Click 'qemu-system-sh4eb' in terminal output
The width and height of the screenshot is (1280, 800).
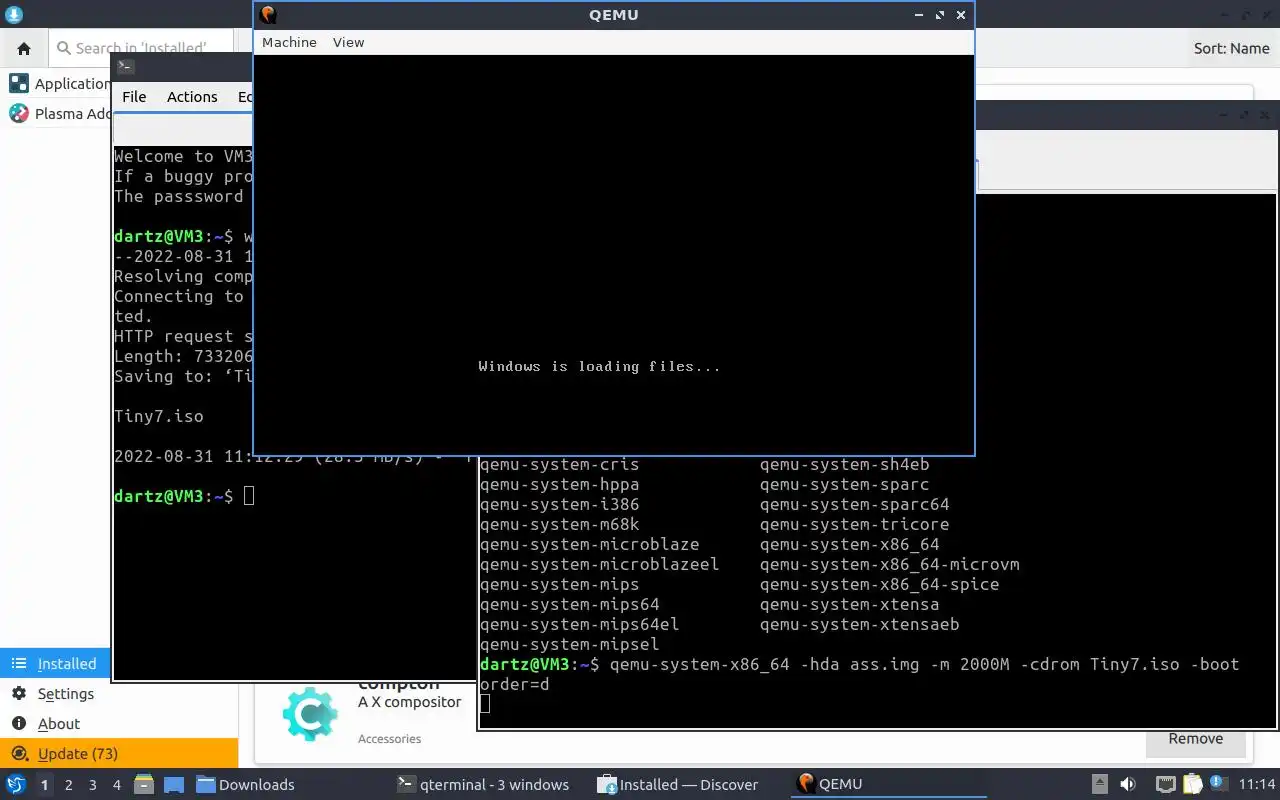click(844, 464)
